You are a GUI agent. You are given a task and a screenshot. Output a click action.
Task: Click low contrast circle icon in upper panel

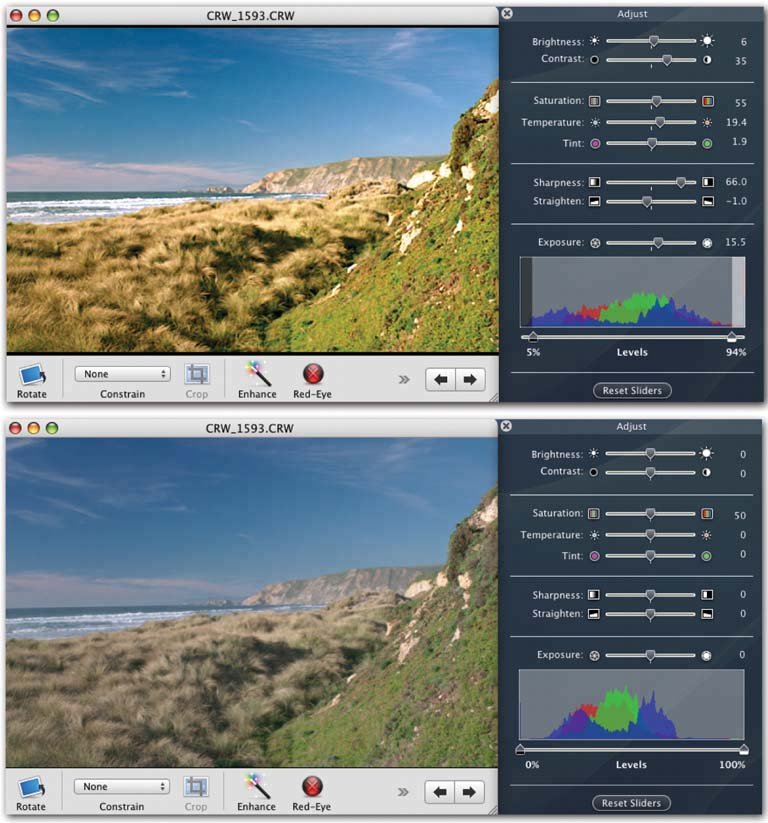[x=594, y=59]
